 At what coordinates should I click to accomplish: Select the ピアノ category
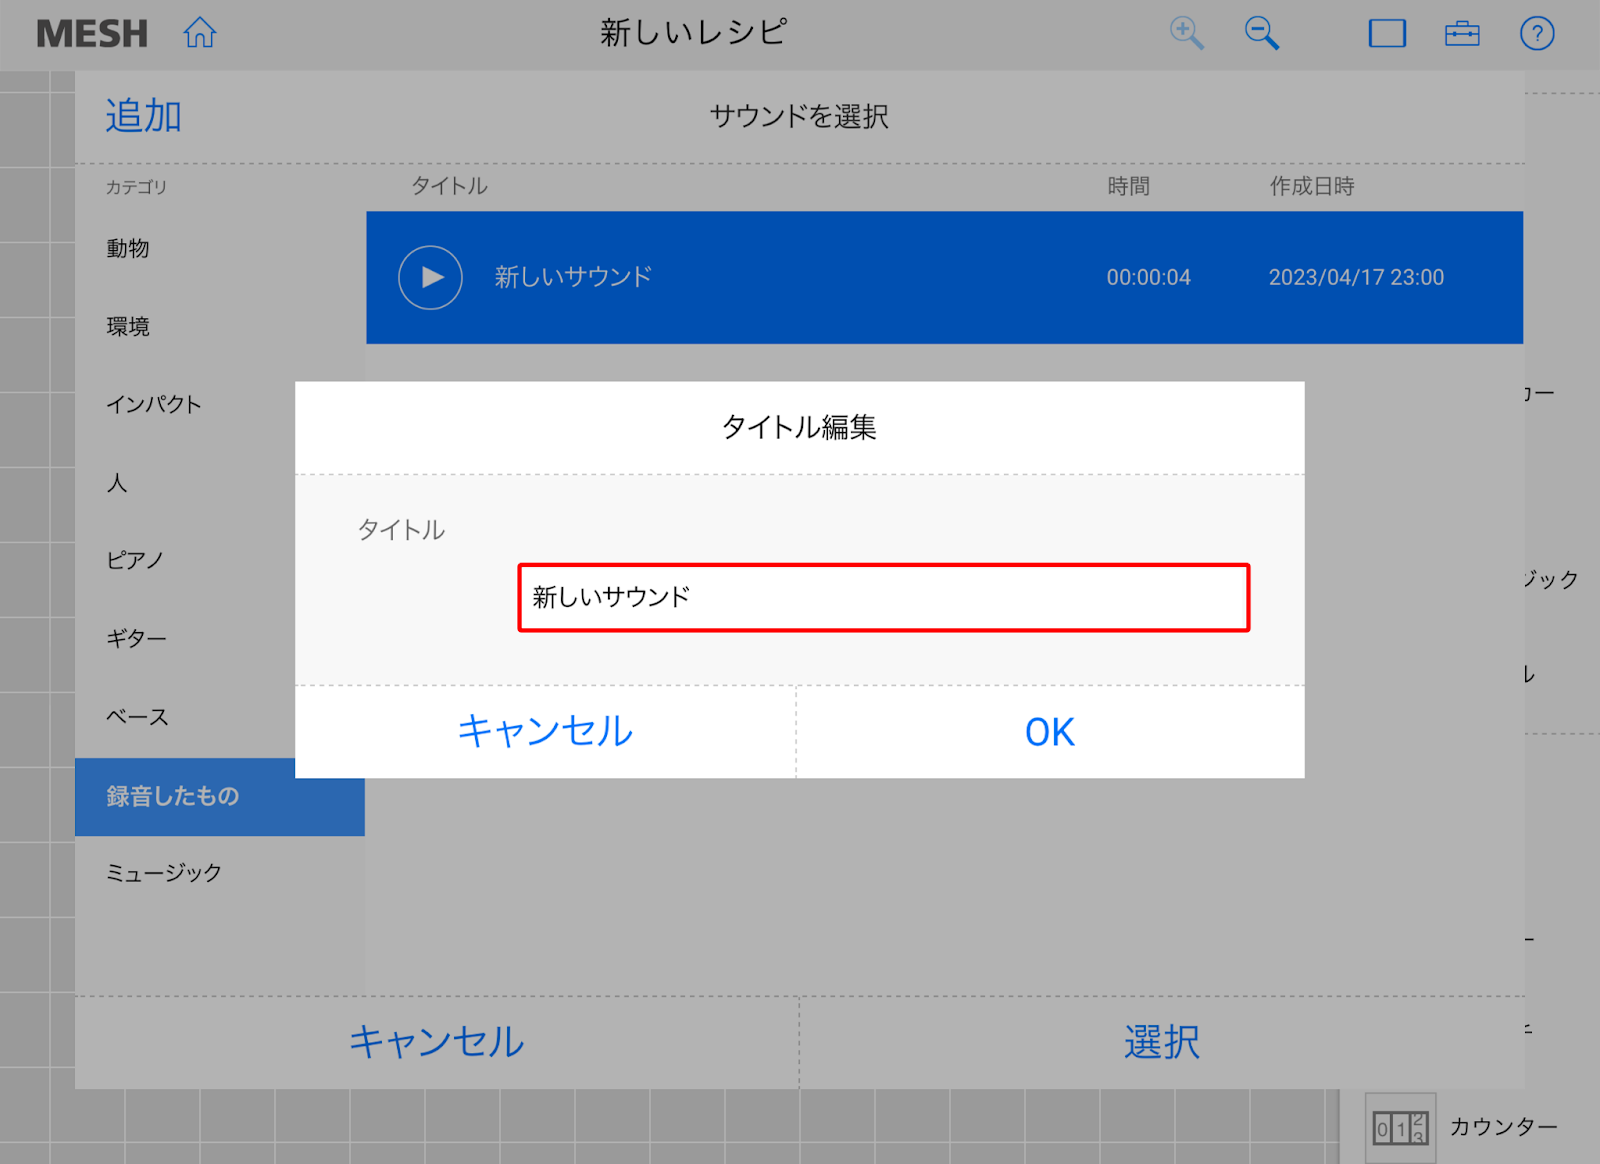[x=135, y=560]
